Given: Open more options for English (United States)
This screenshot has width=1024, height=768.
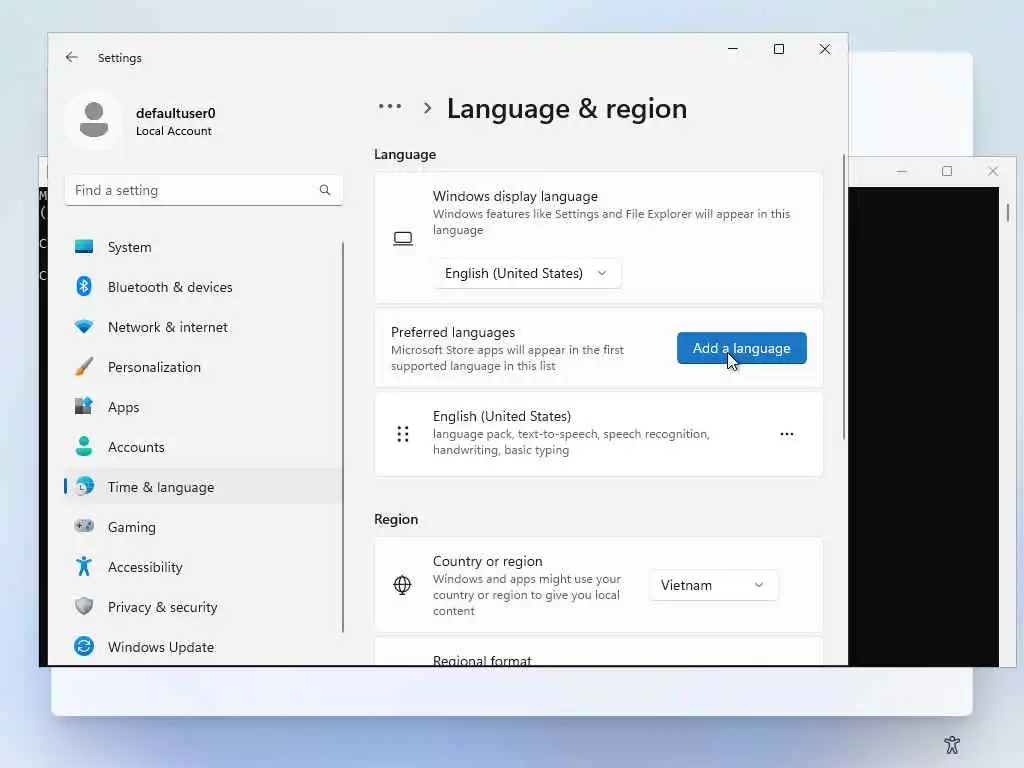Looking at the screenshot, I should click(787, 434).
